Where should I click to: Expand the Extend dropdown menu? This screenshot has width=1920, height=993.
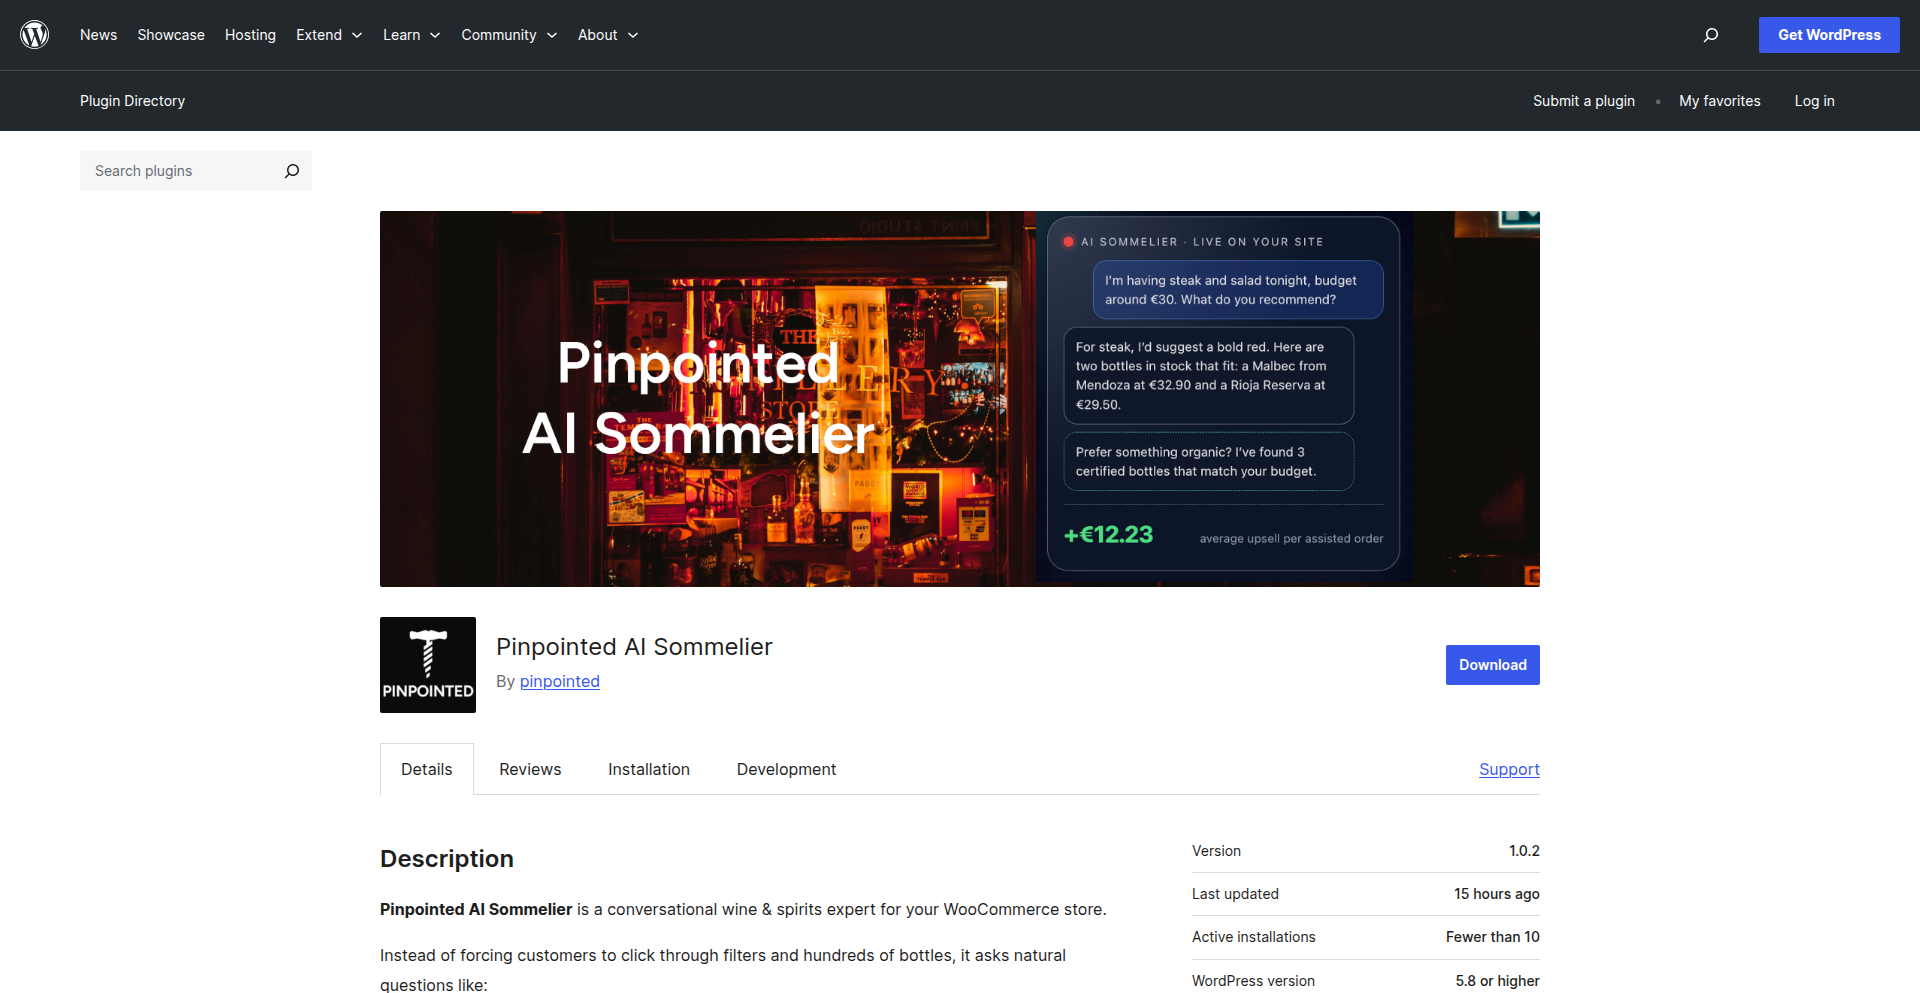click(329, 35)
